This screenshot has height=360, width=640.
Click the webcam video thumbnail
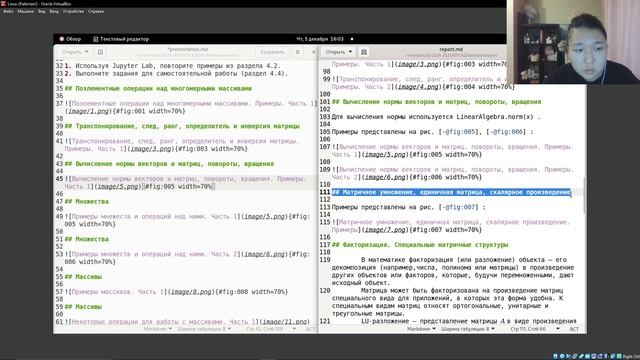[573, 42]
